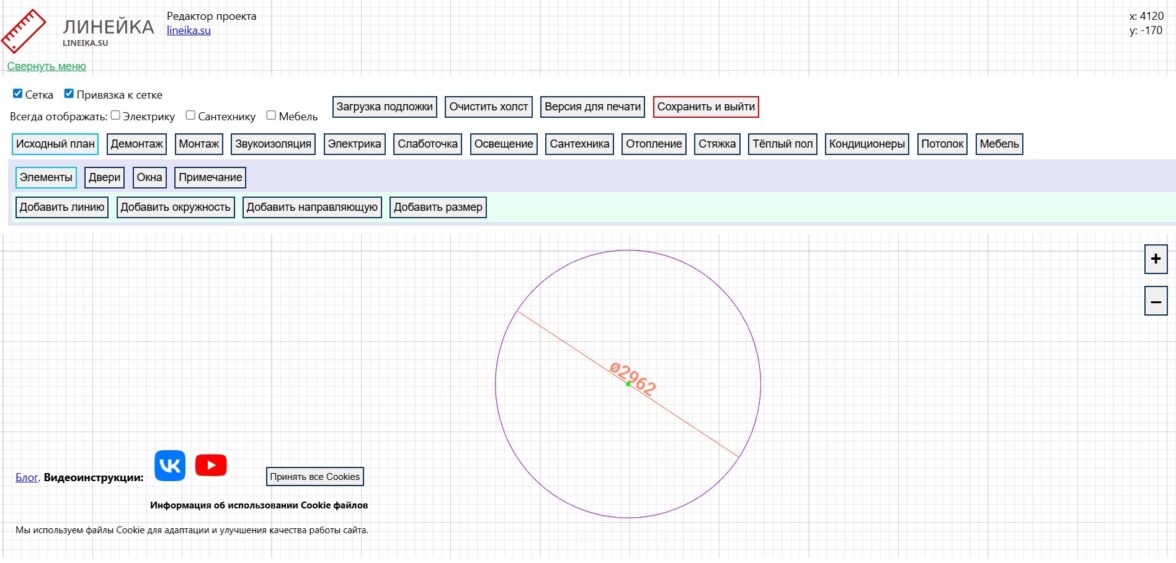The image size is (1176, 563).
Task: Enable always showing Сантехнику checkbox
Action: (x=190, y=115)
